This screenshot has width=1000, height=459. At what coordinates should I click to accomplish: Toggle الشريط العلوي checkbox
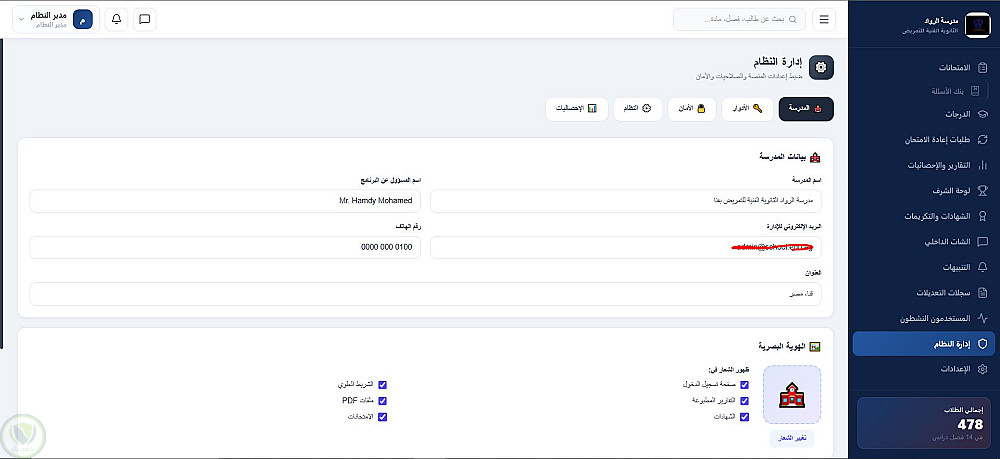point(383,385)
